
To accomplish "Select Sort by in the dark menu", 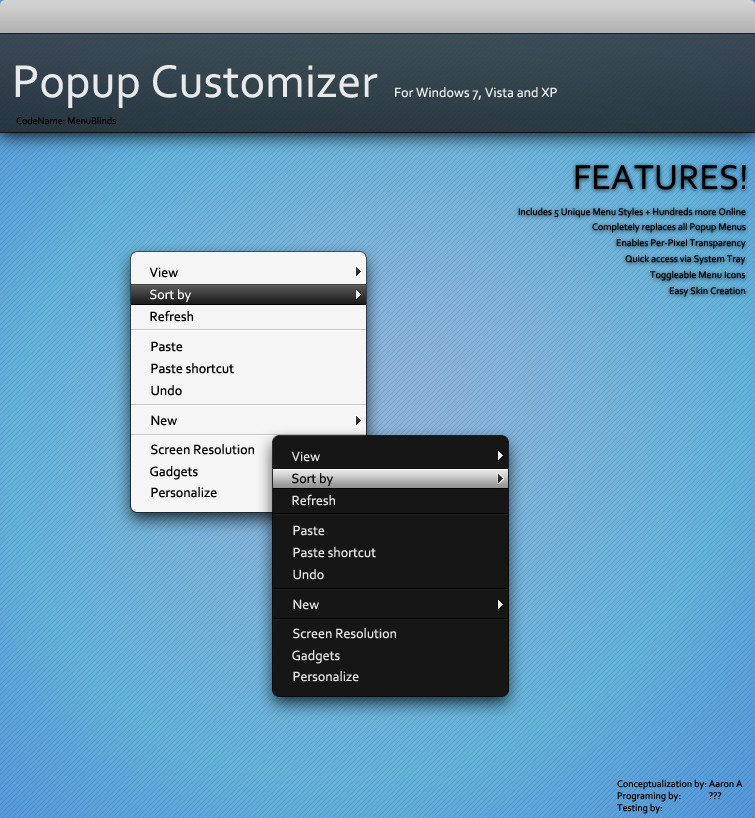I will [x=390, y=478].
